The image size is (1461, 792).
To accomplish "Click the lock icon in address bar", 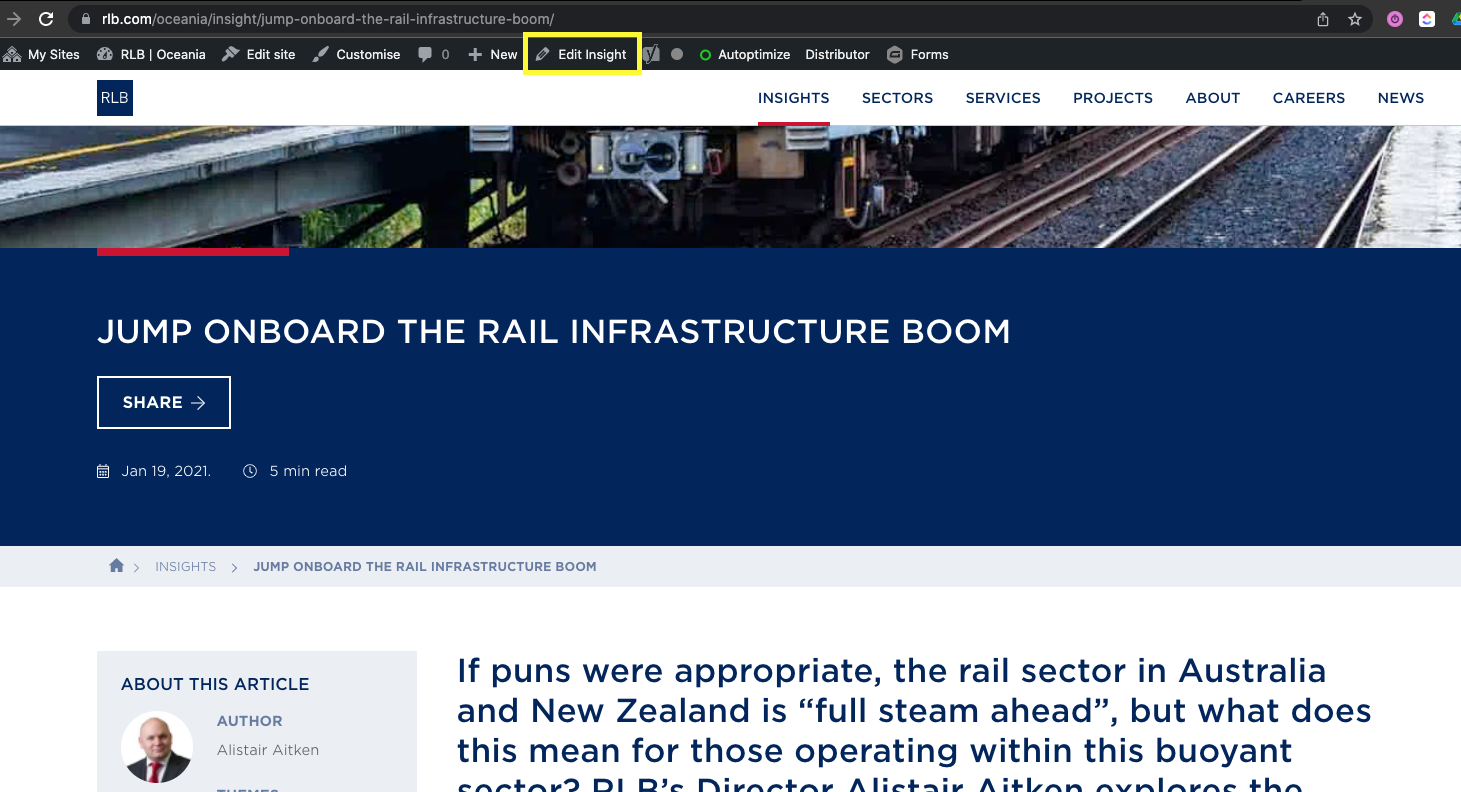I will (85, 19).
